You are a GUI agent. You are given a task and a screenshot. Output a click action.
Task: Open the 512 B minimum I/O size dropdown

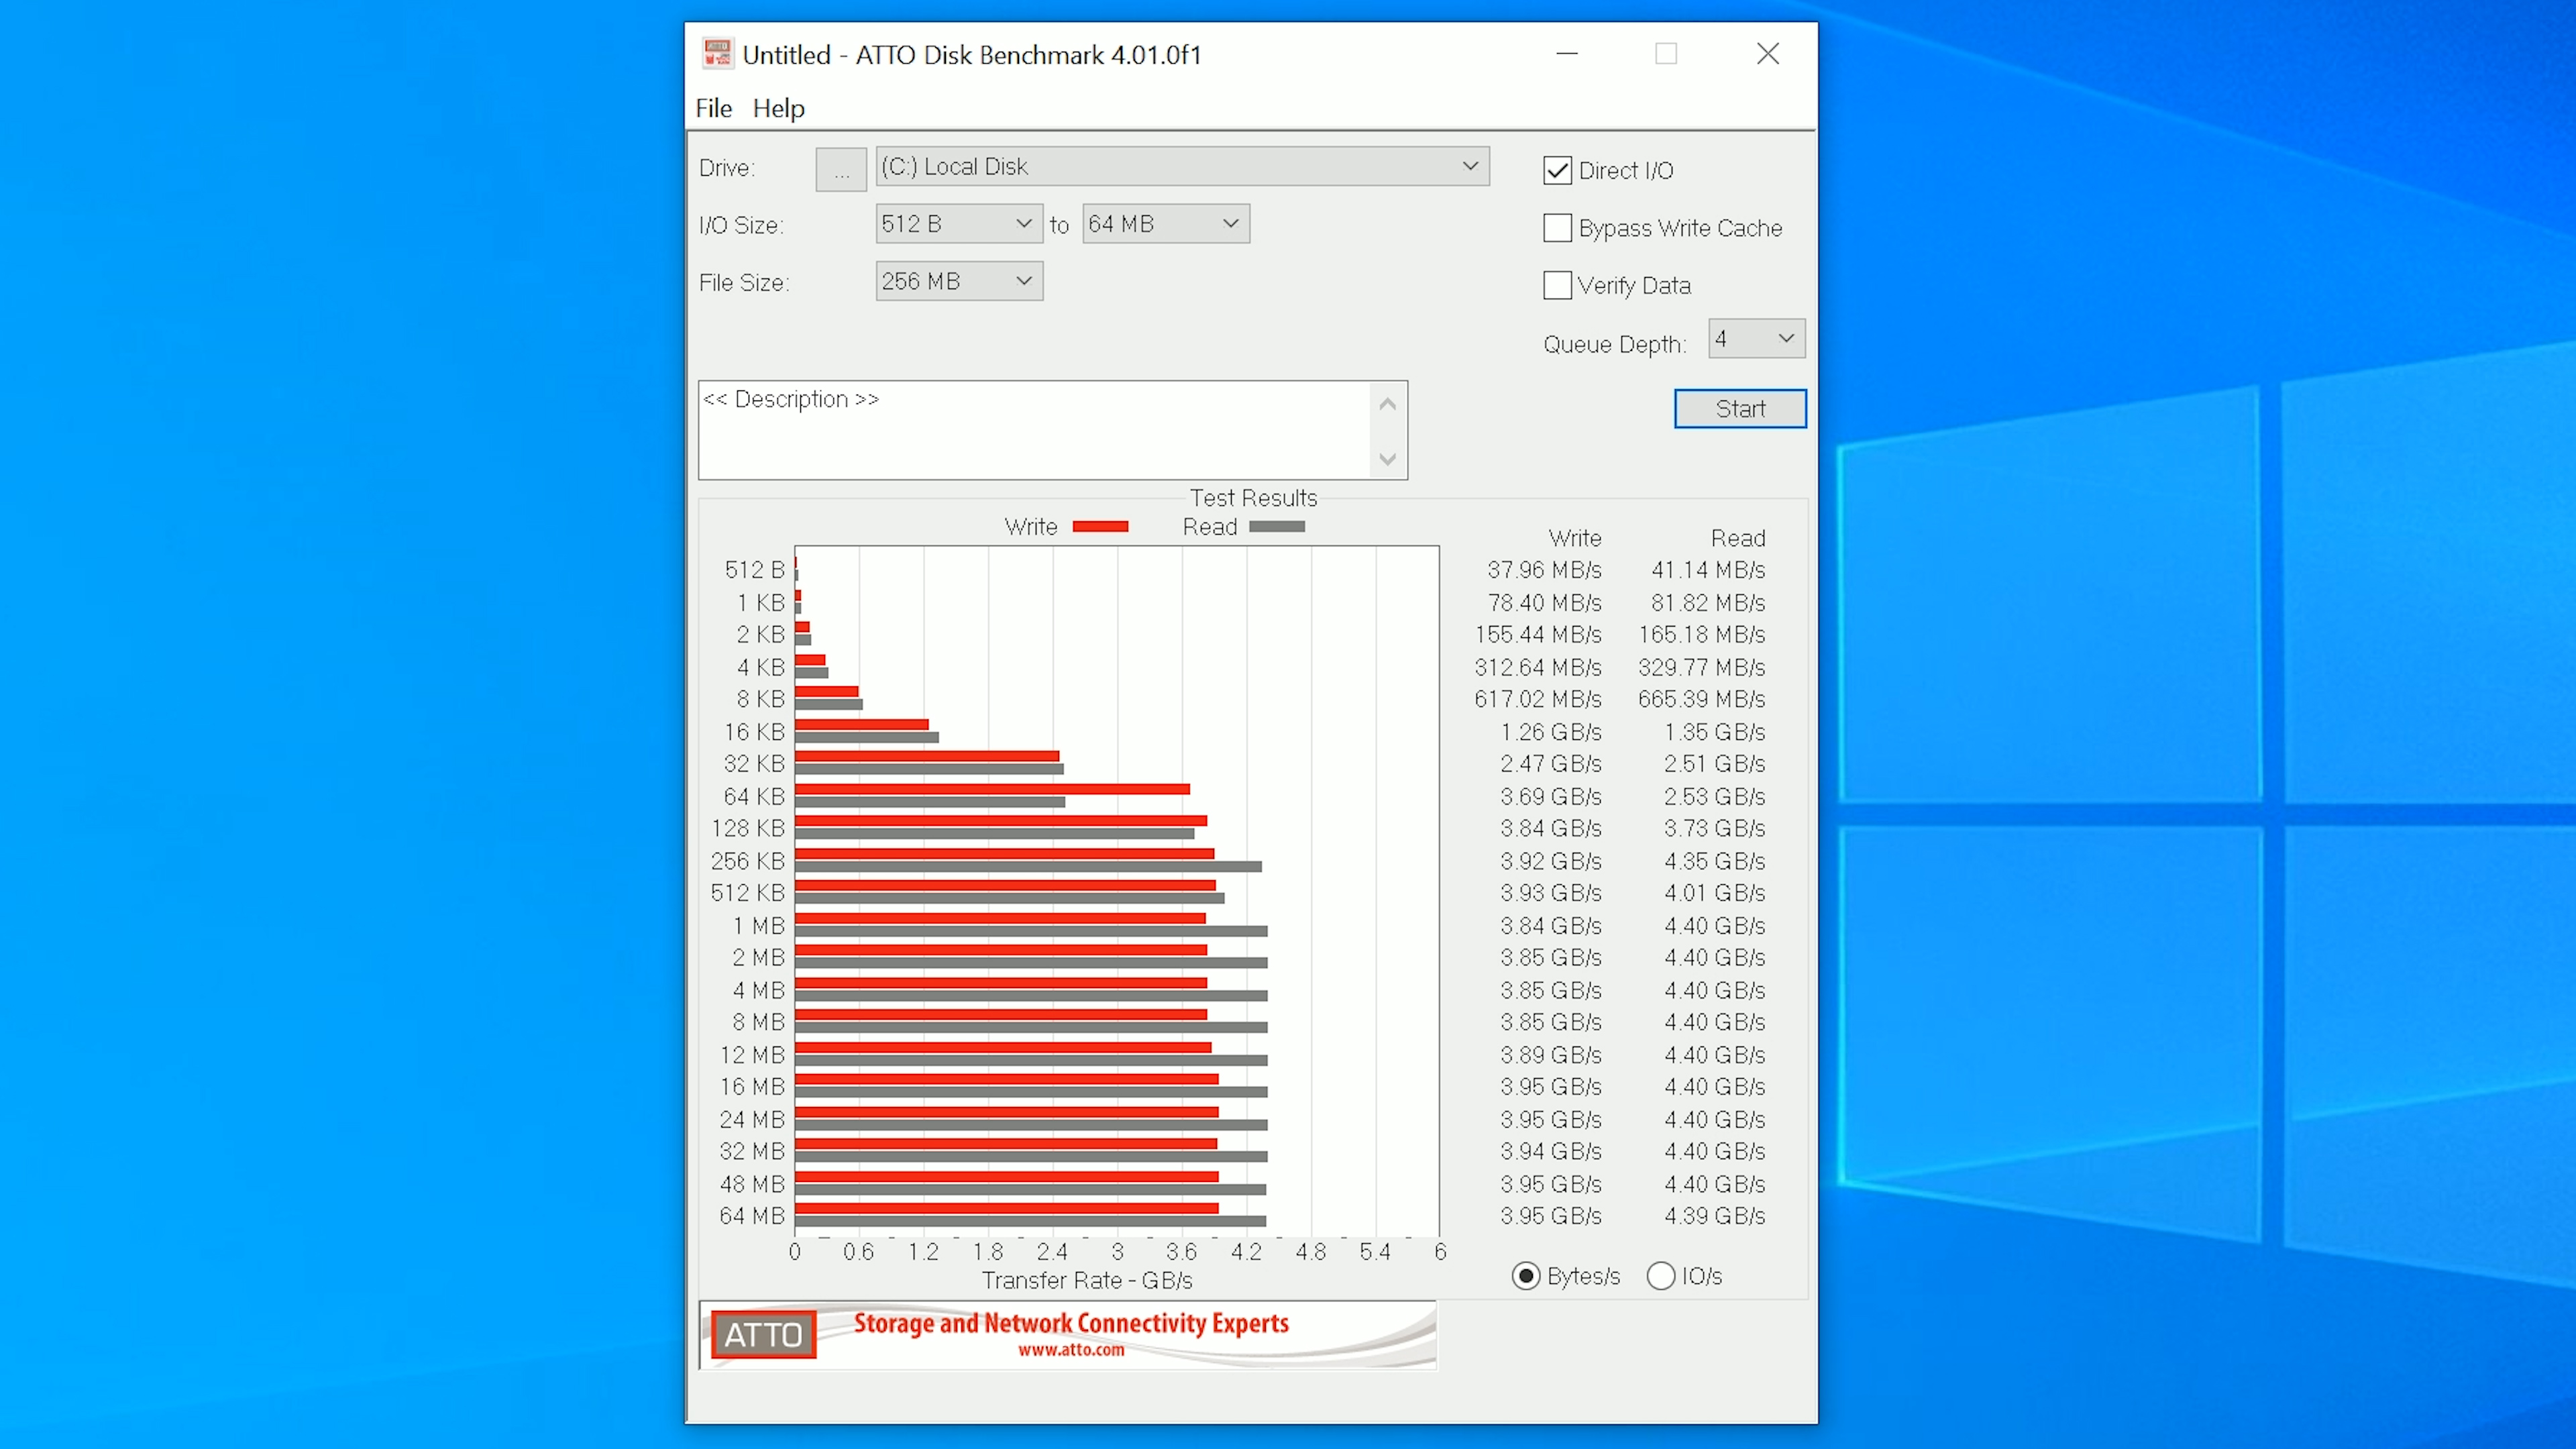pos(958,224)
